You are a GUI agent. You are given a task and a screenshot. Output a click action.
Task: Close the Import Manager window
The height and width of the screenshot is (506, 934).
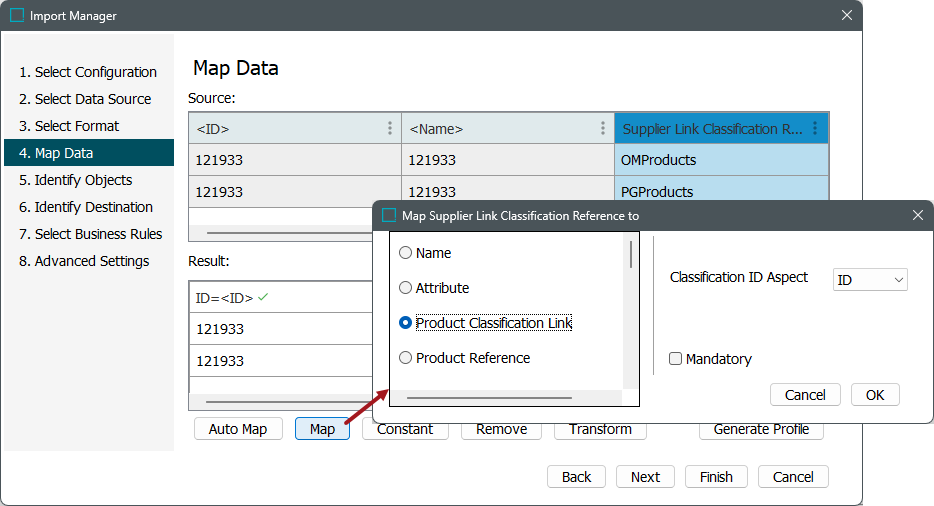click(846, 16)
